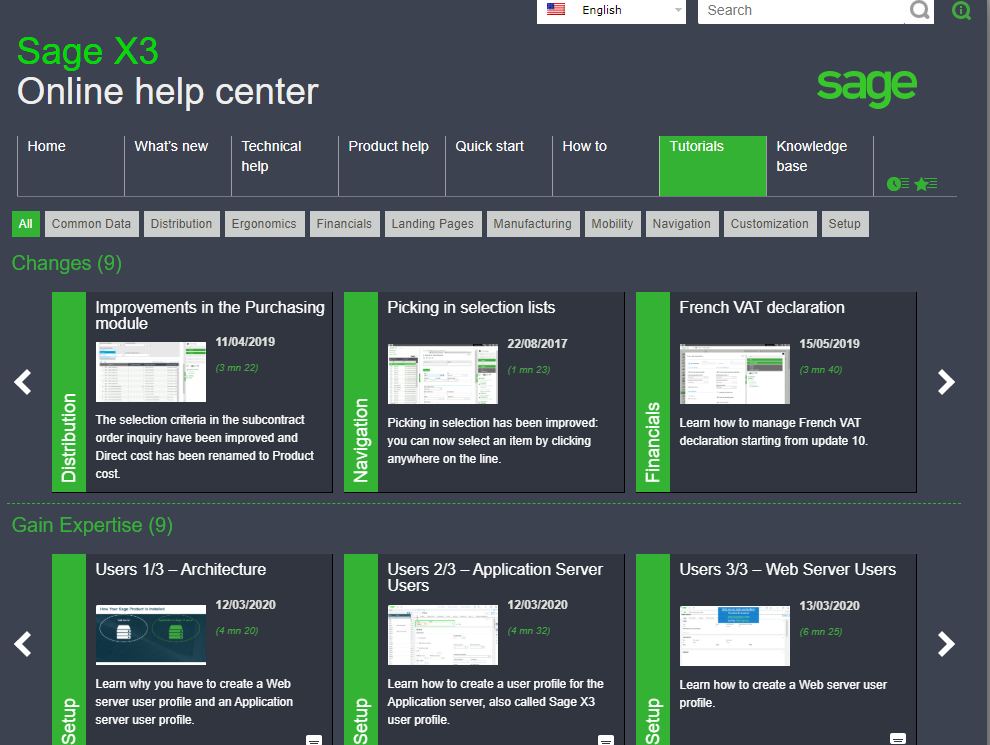Click title Users 2/3 – Application Server Users
The height and width of the screenshot is (745, 990).
[x=495, y=577]
